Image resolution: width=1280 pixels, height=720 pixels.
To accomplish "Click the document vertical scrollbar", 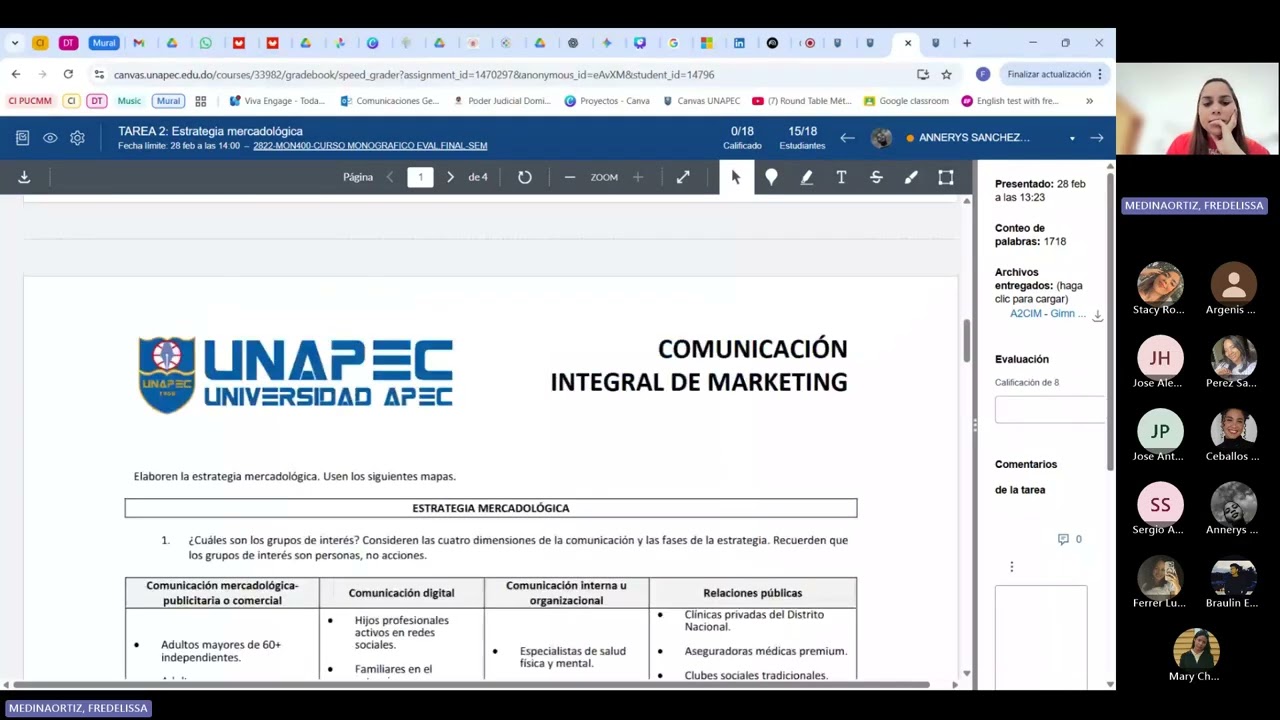I will coord(966,340).
